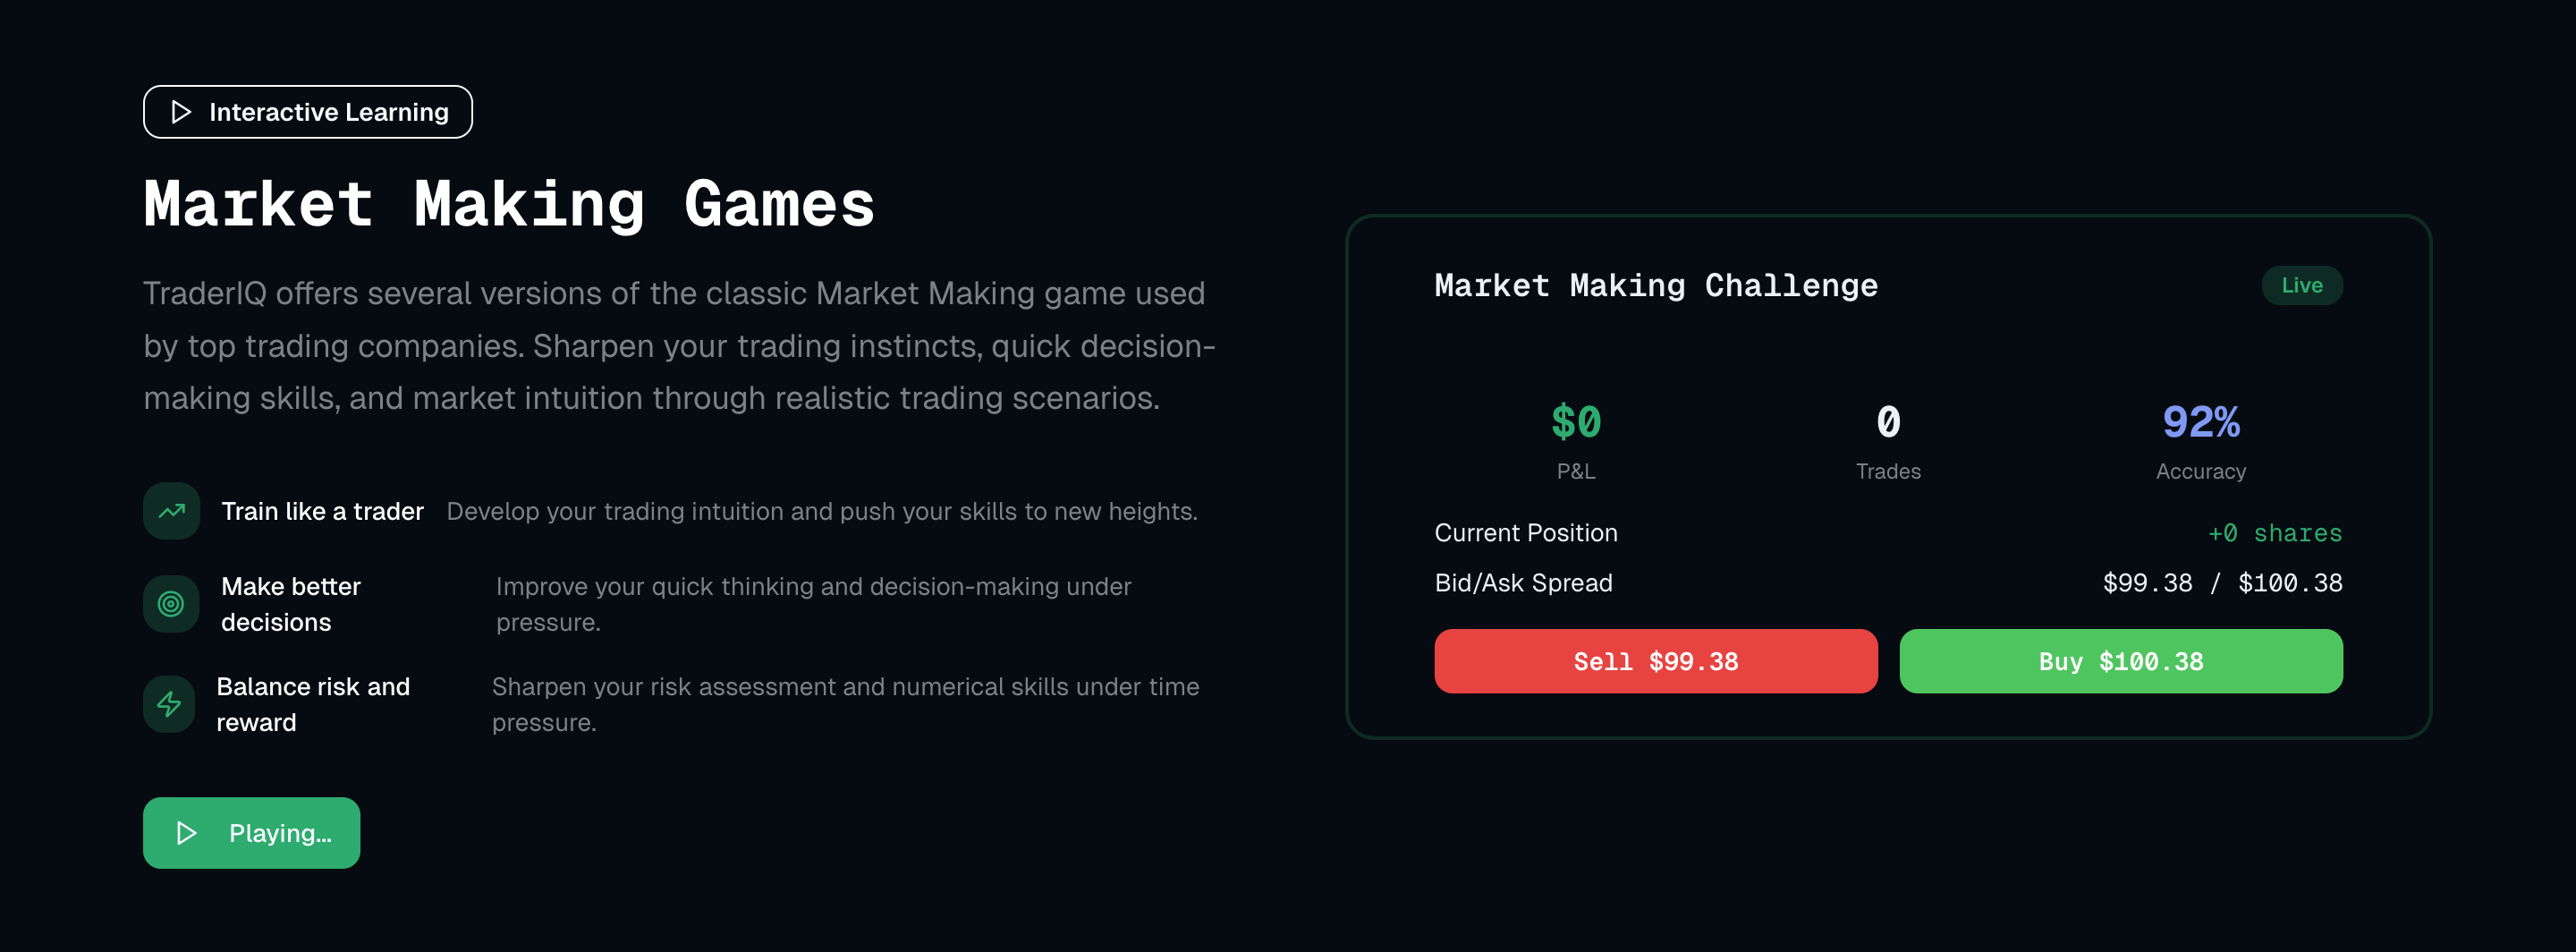Click the Market Making Games headline
The width and height of the screenshot is (2576, 952).
coord(509,205)
